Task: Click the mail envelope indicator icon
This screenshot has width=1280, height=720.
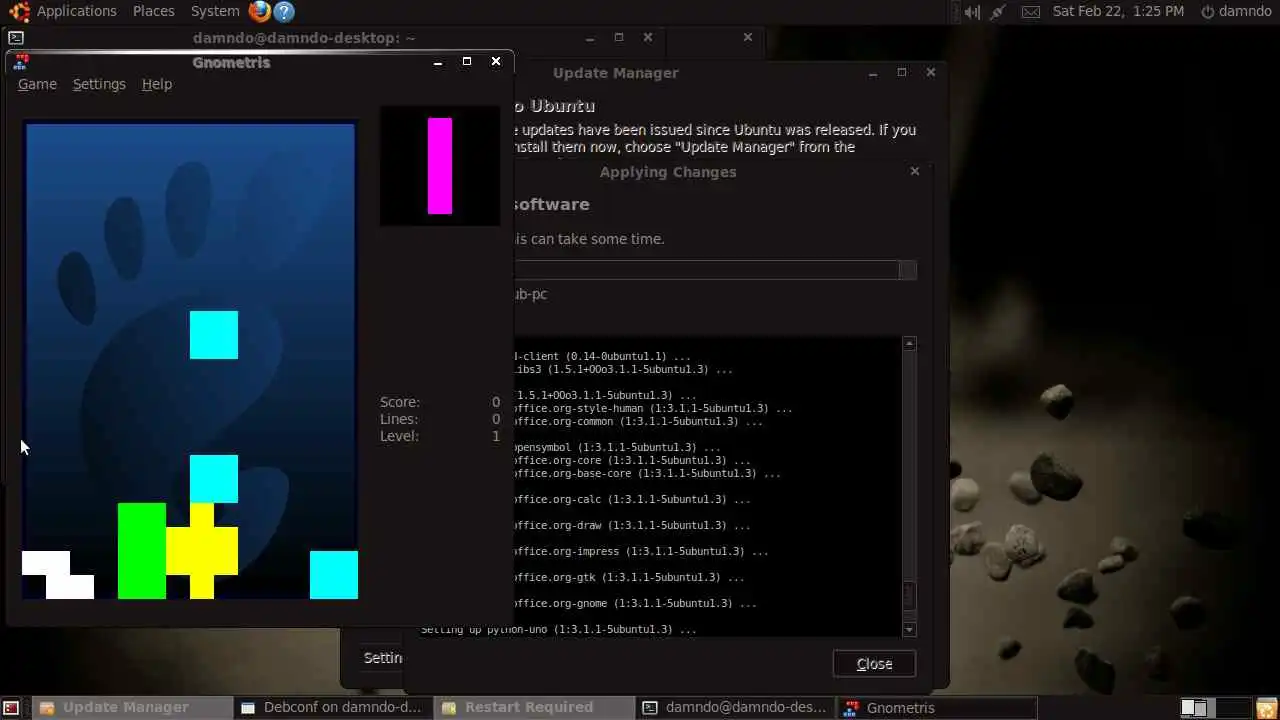Action: pyautogui.click(x=1031, y=12)
